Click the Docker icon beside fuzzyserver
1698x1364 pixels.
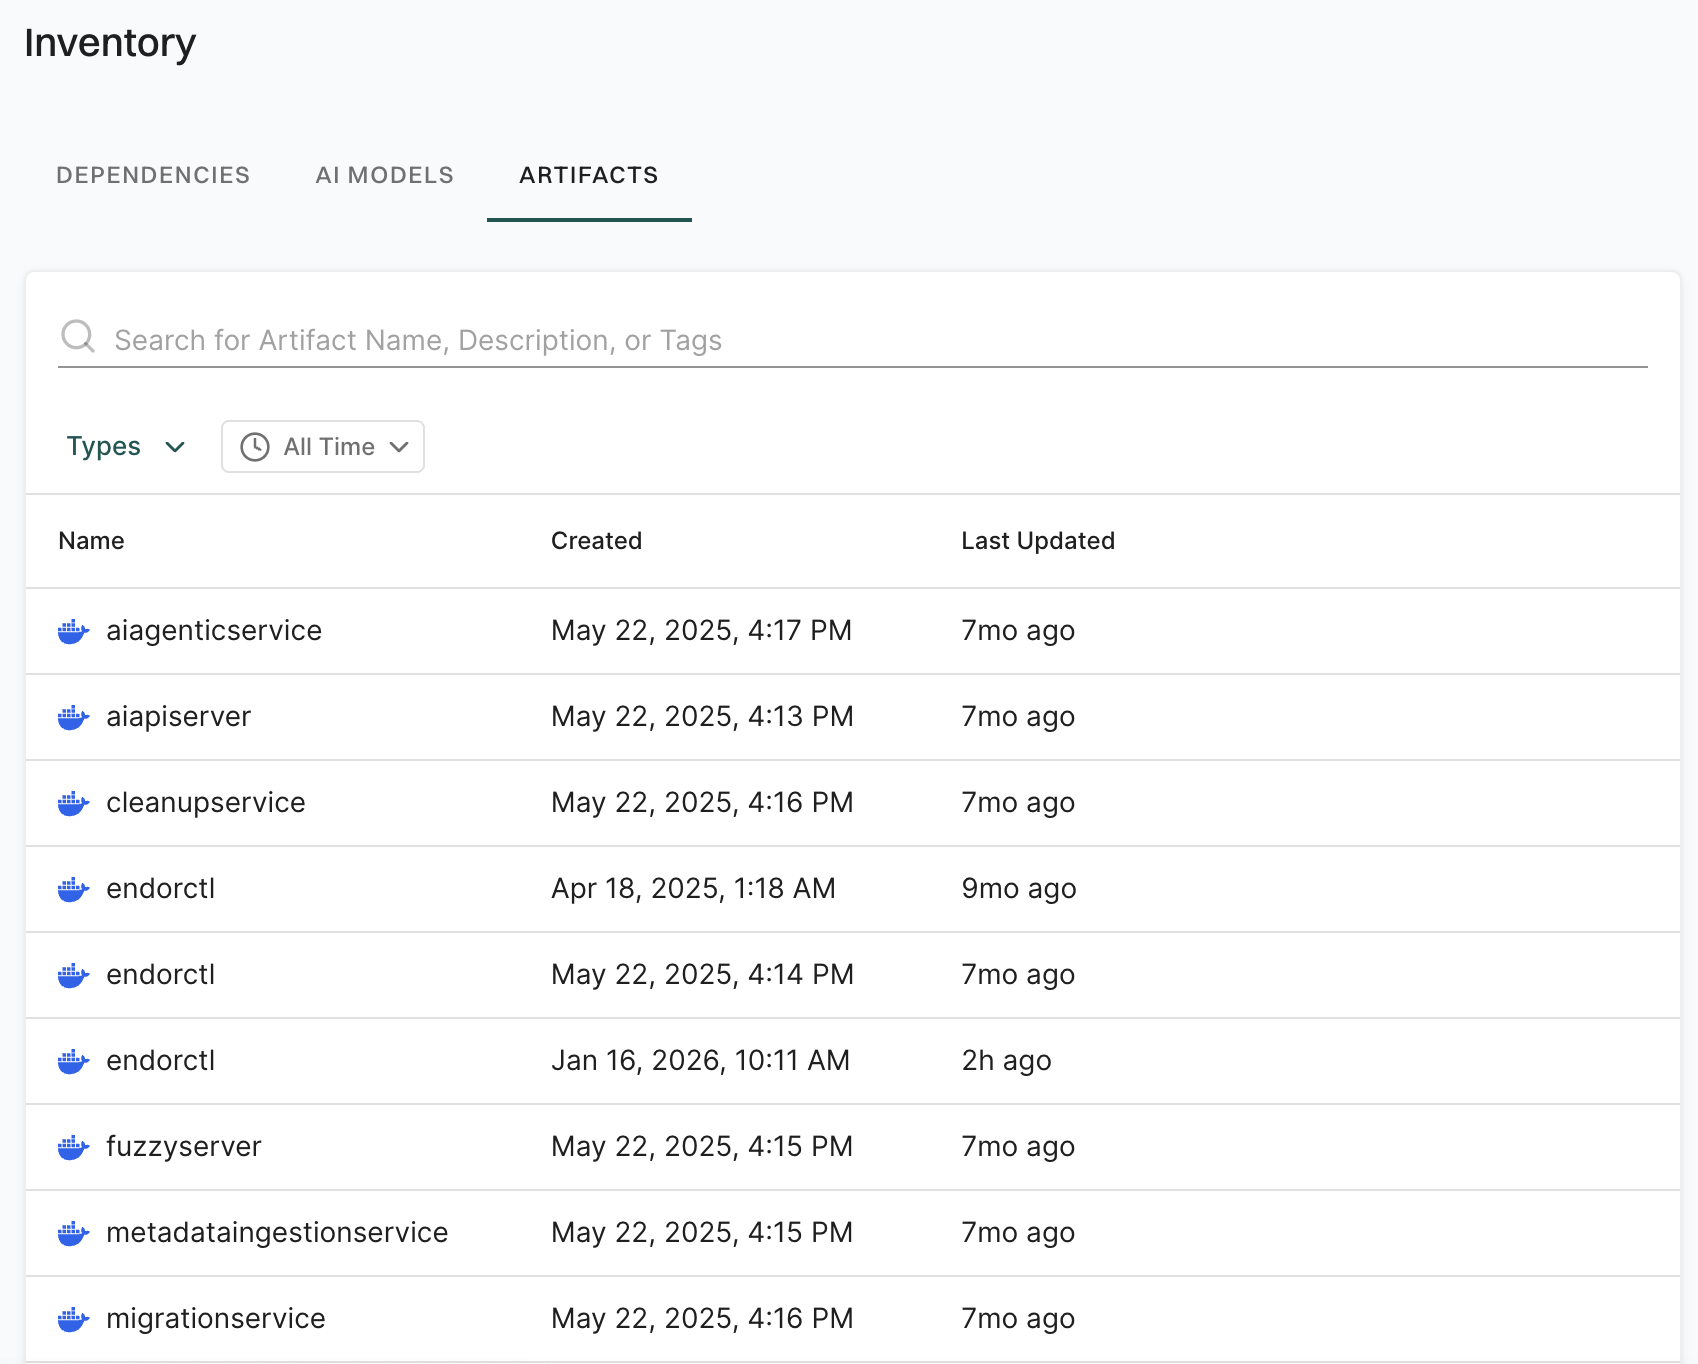tap(73, 1147)
